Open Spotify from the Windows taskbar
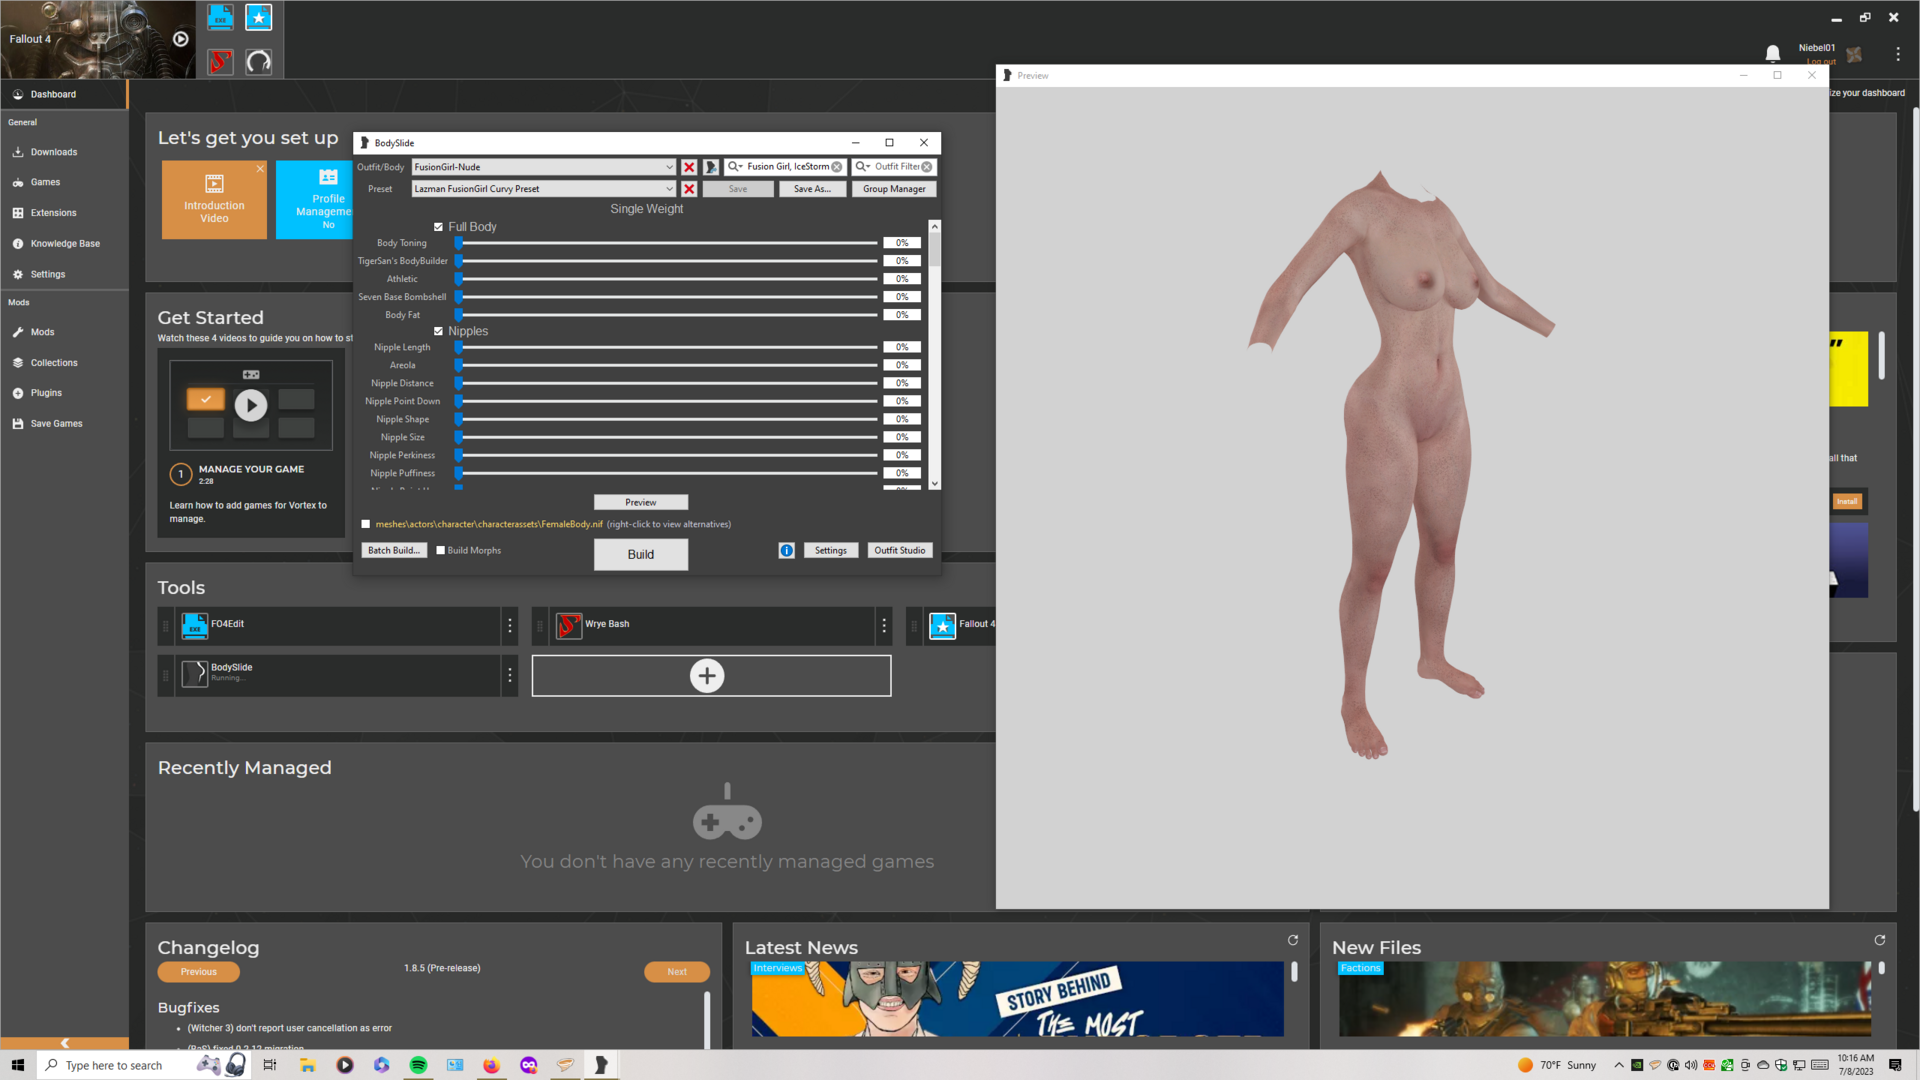 pyautogui.click(x=418, y=1065)
